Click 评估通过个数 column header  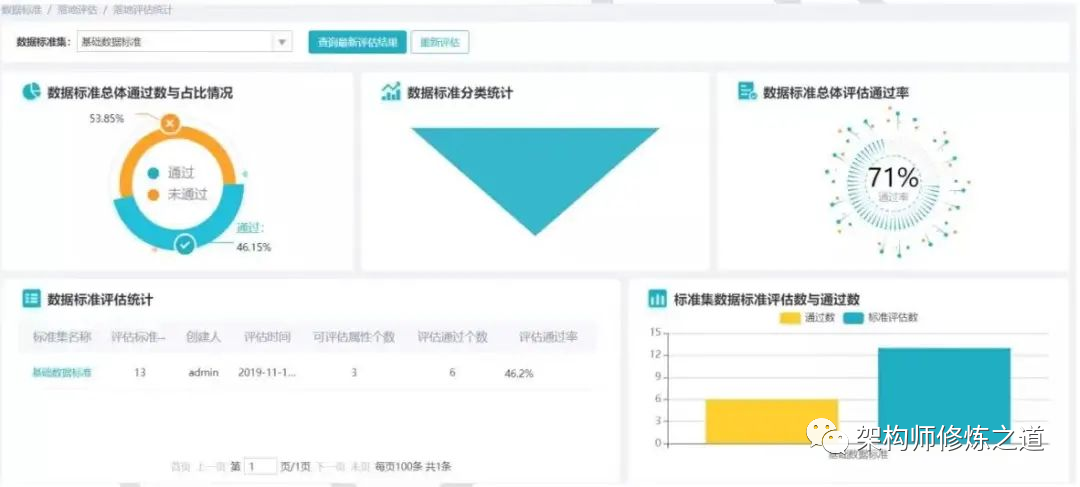[453, 337]
